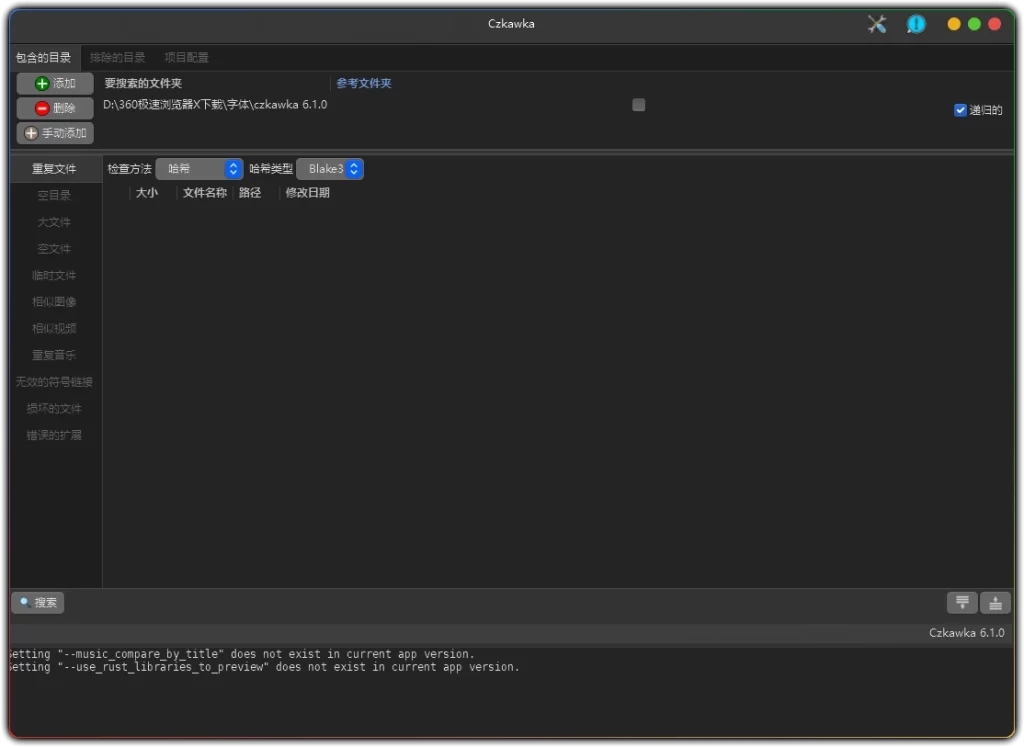The height and width of the screenshot is (747, 1024).
Task: Switch to the 排除的目录 tab
Action: pos(118,57)
